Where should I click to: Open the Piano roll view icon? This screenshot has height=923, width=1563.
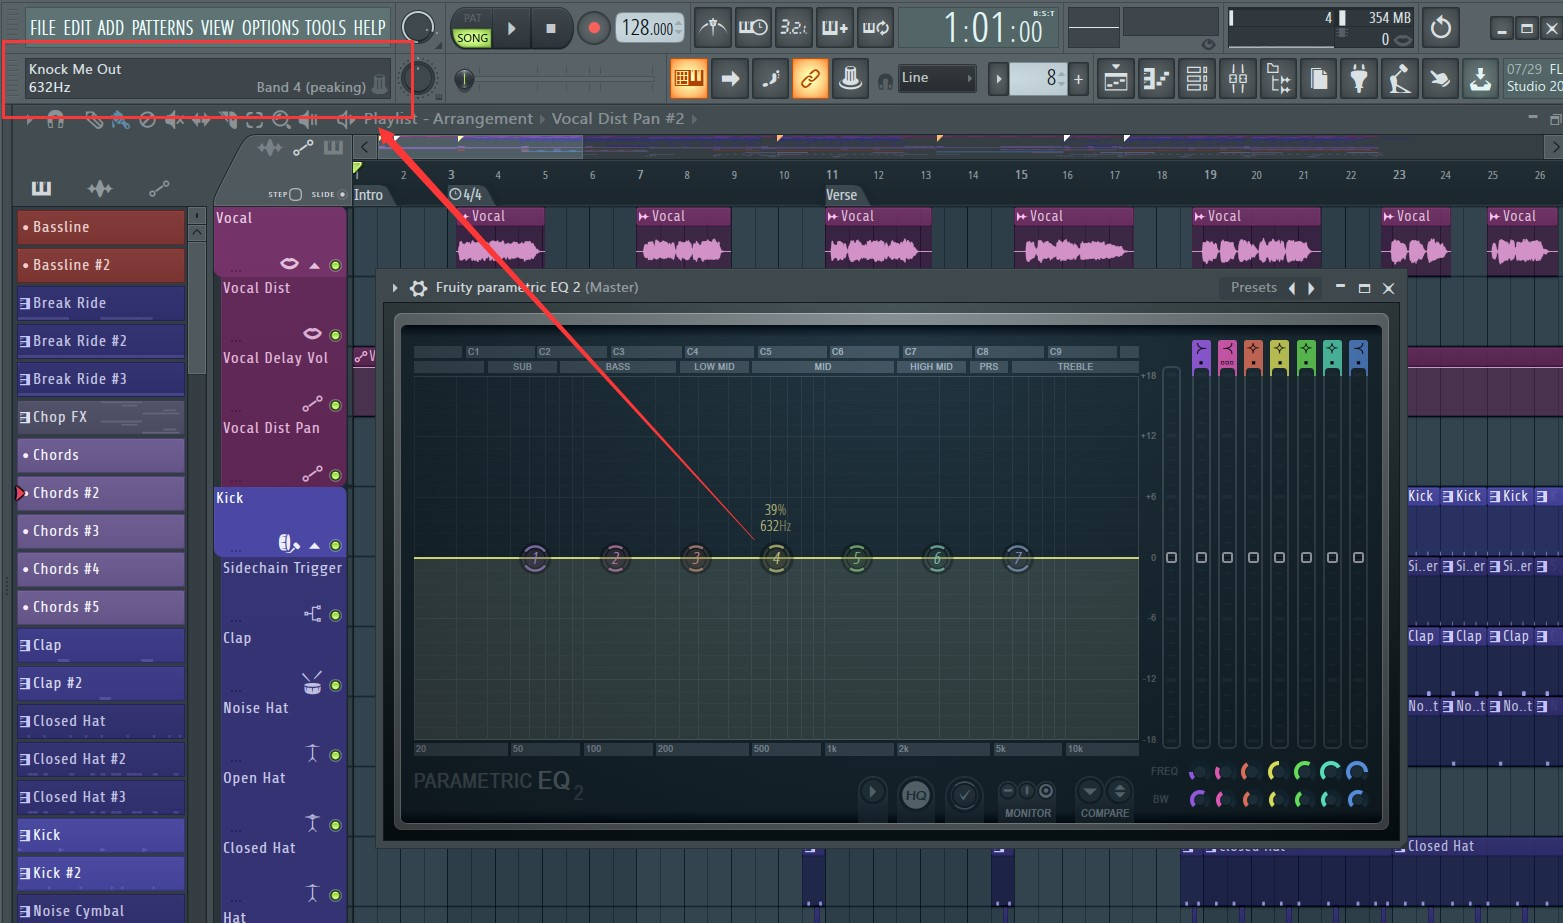pos(1157,78)
